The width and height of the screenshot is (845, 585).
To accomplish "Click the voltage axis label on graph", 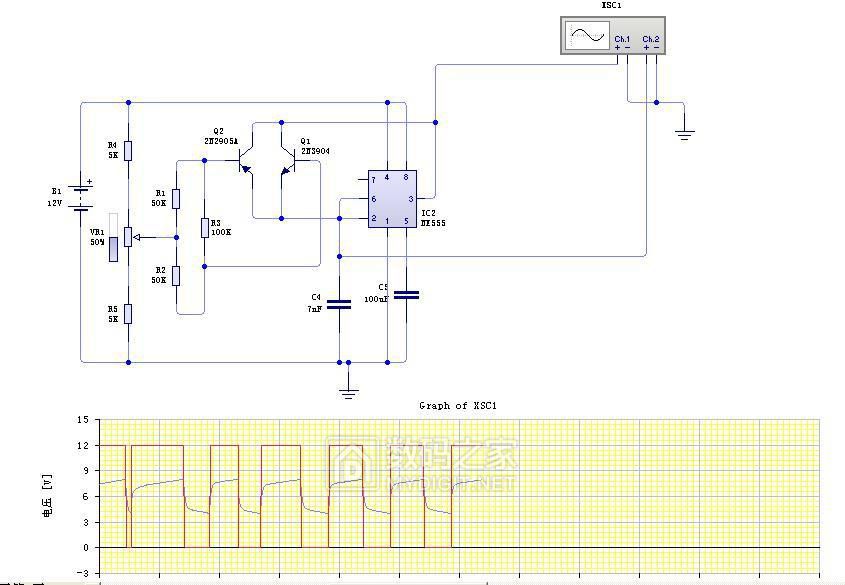I will pos(46,496).
